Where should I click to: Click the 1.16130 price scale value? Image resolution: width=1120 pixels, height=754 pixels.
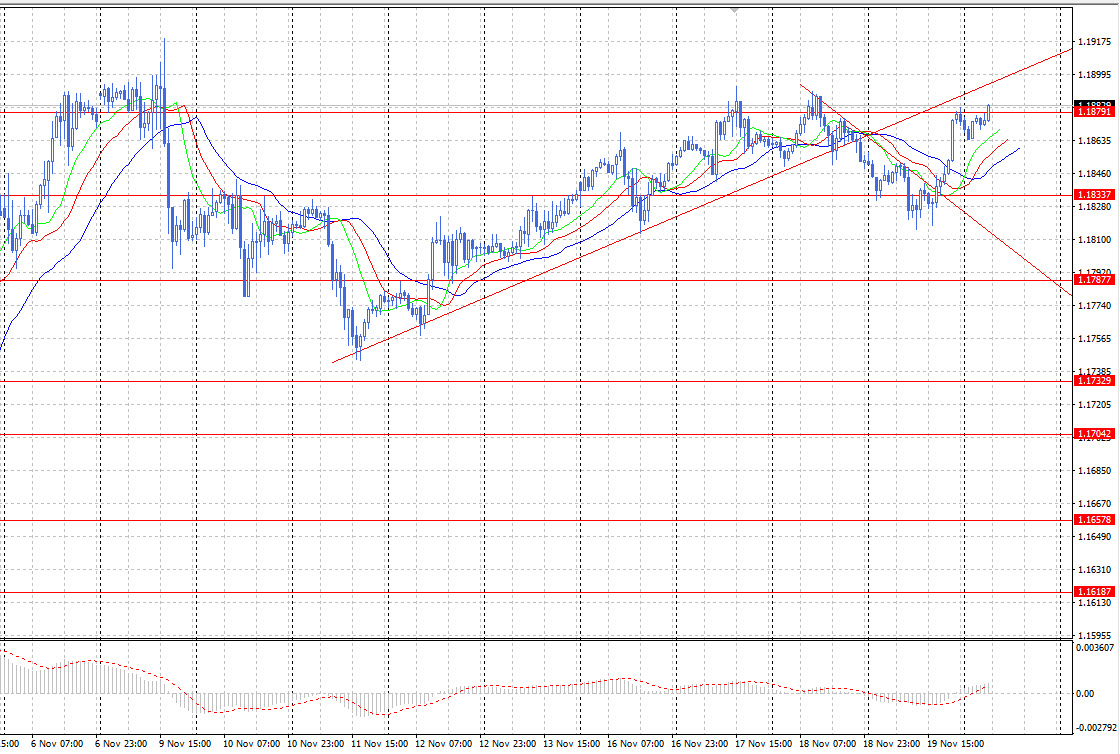point(1094,603)
